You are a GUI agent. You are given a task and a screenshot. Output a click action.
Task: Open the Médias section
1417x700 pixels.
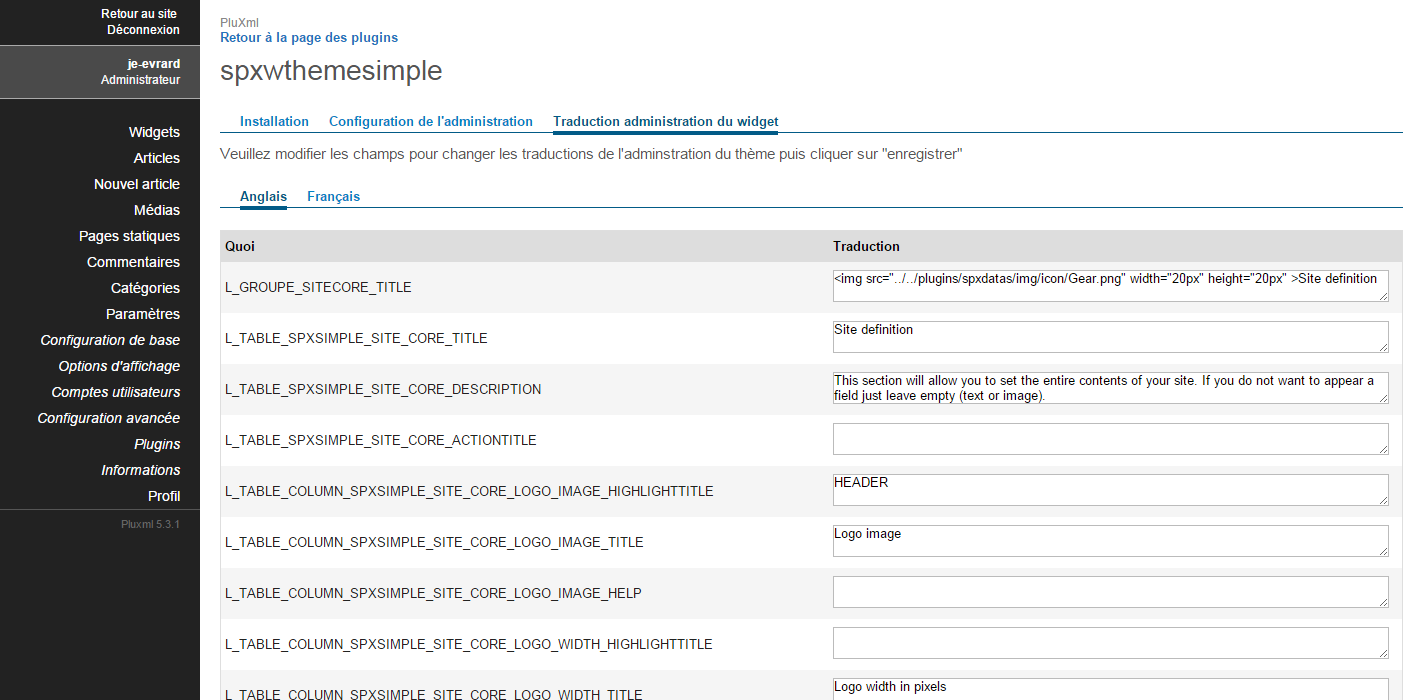pyautogui.click(x=157, y=210)
